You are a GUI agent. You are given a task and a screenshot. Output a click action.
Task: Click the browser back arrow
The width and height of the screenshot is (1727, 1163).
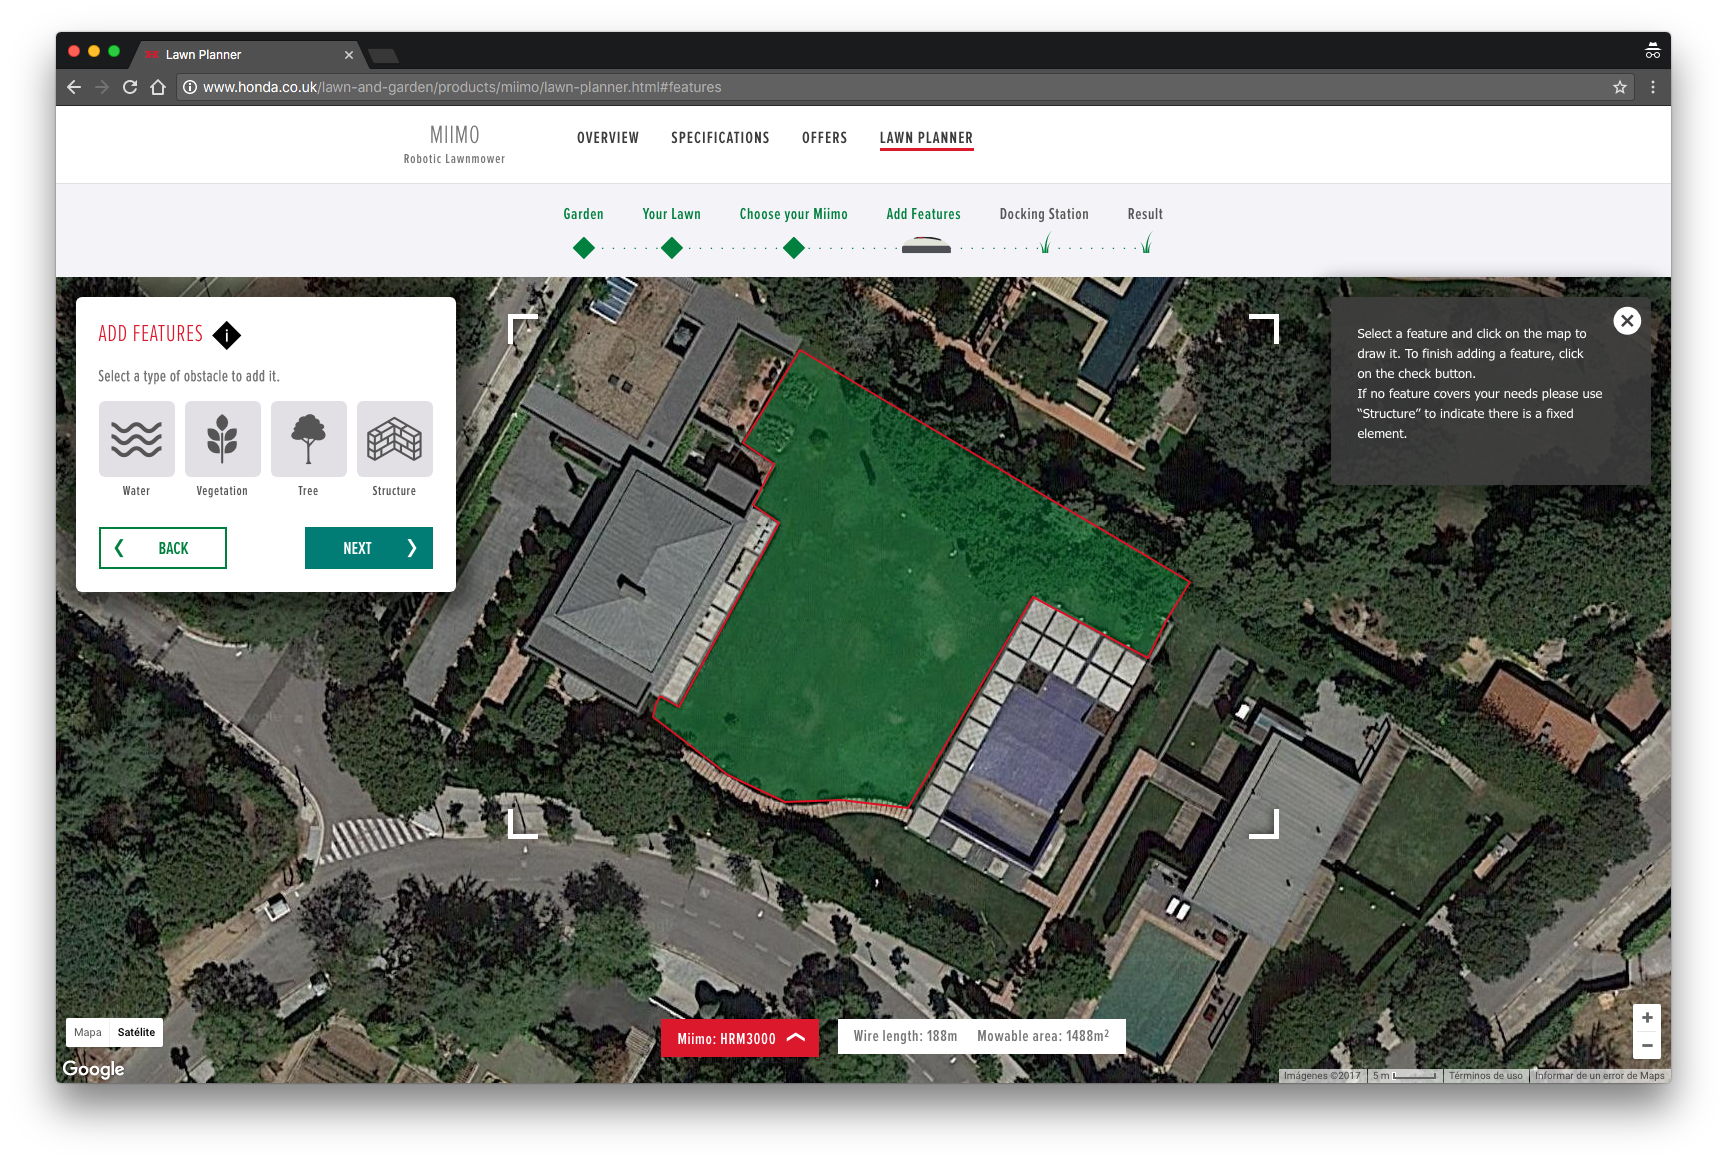pos(73,87)
